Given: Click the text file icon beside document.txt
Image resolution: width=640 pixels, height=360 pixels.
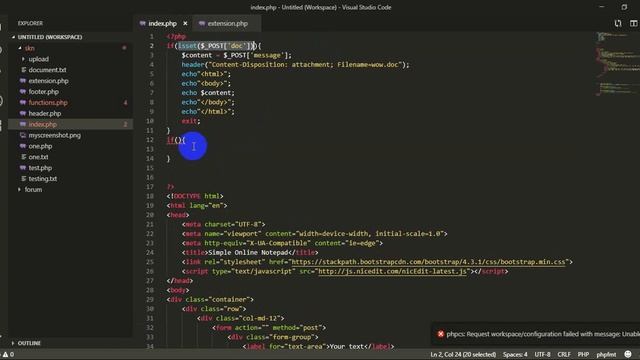Looking at the screenshot, I should pyautogui.click(x=23, y=70).
